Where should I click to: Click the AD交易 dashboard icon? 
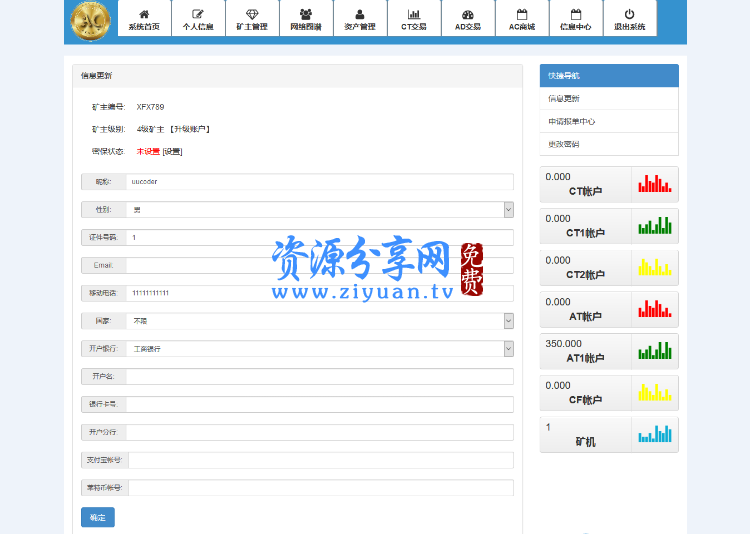[x=468, y=15]
